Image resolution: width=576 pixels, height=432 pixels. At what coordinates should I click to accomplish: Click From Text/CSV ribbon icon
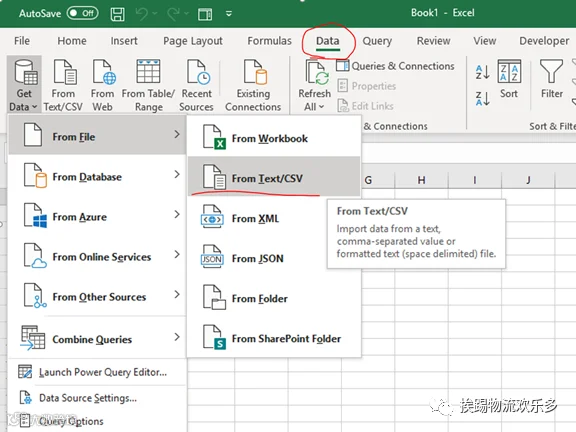pyautogui.click(x=63, y=85)
